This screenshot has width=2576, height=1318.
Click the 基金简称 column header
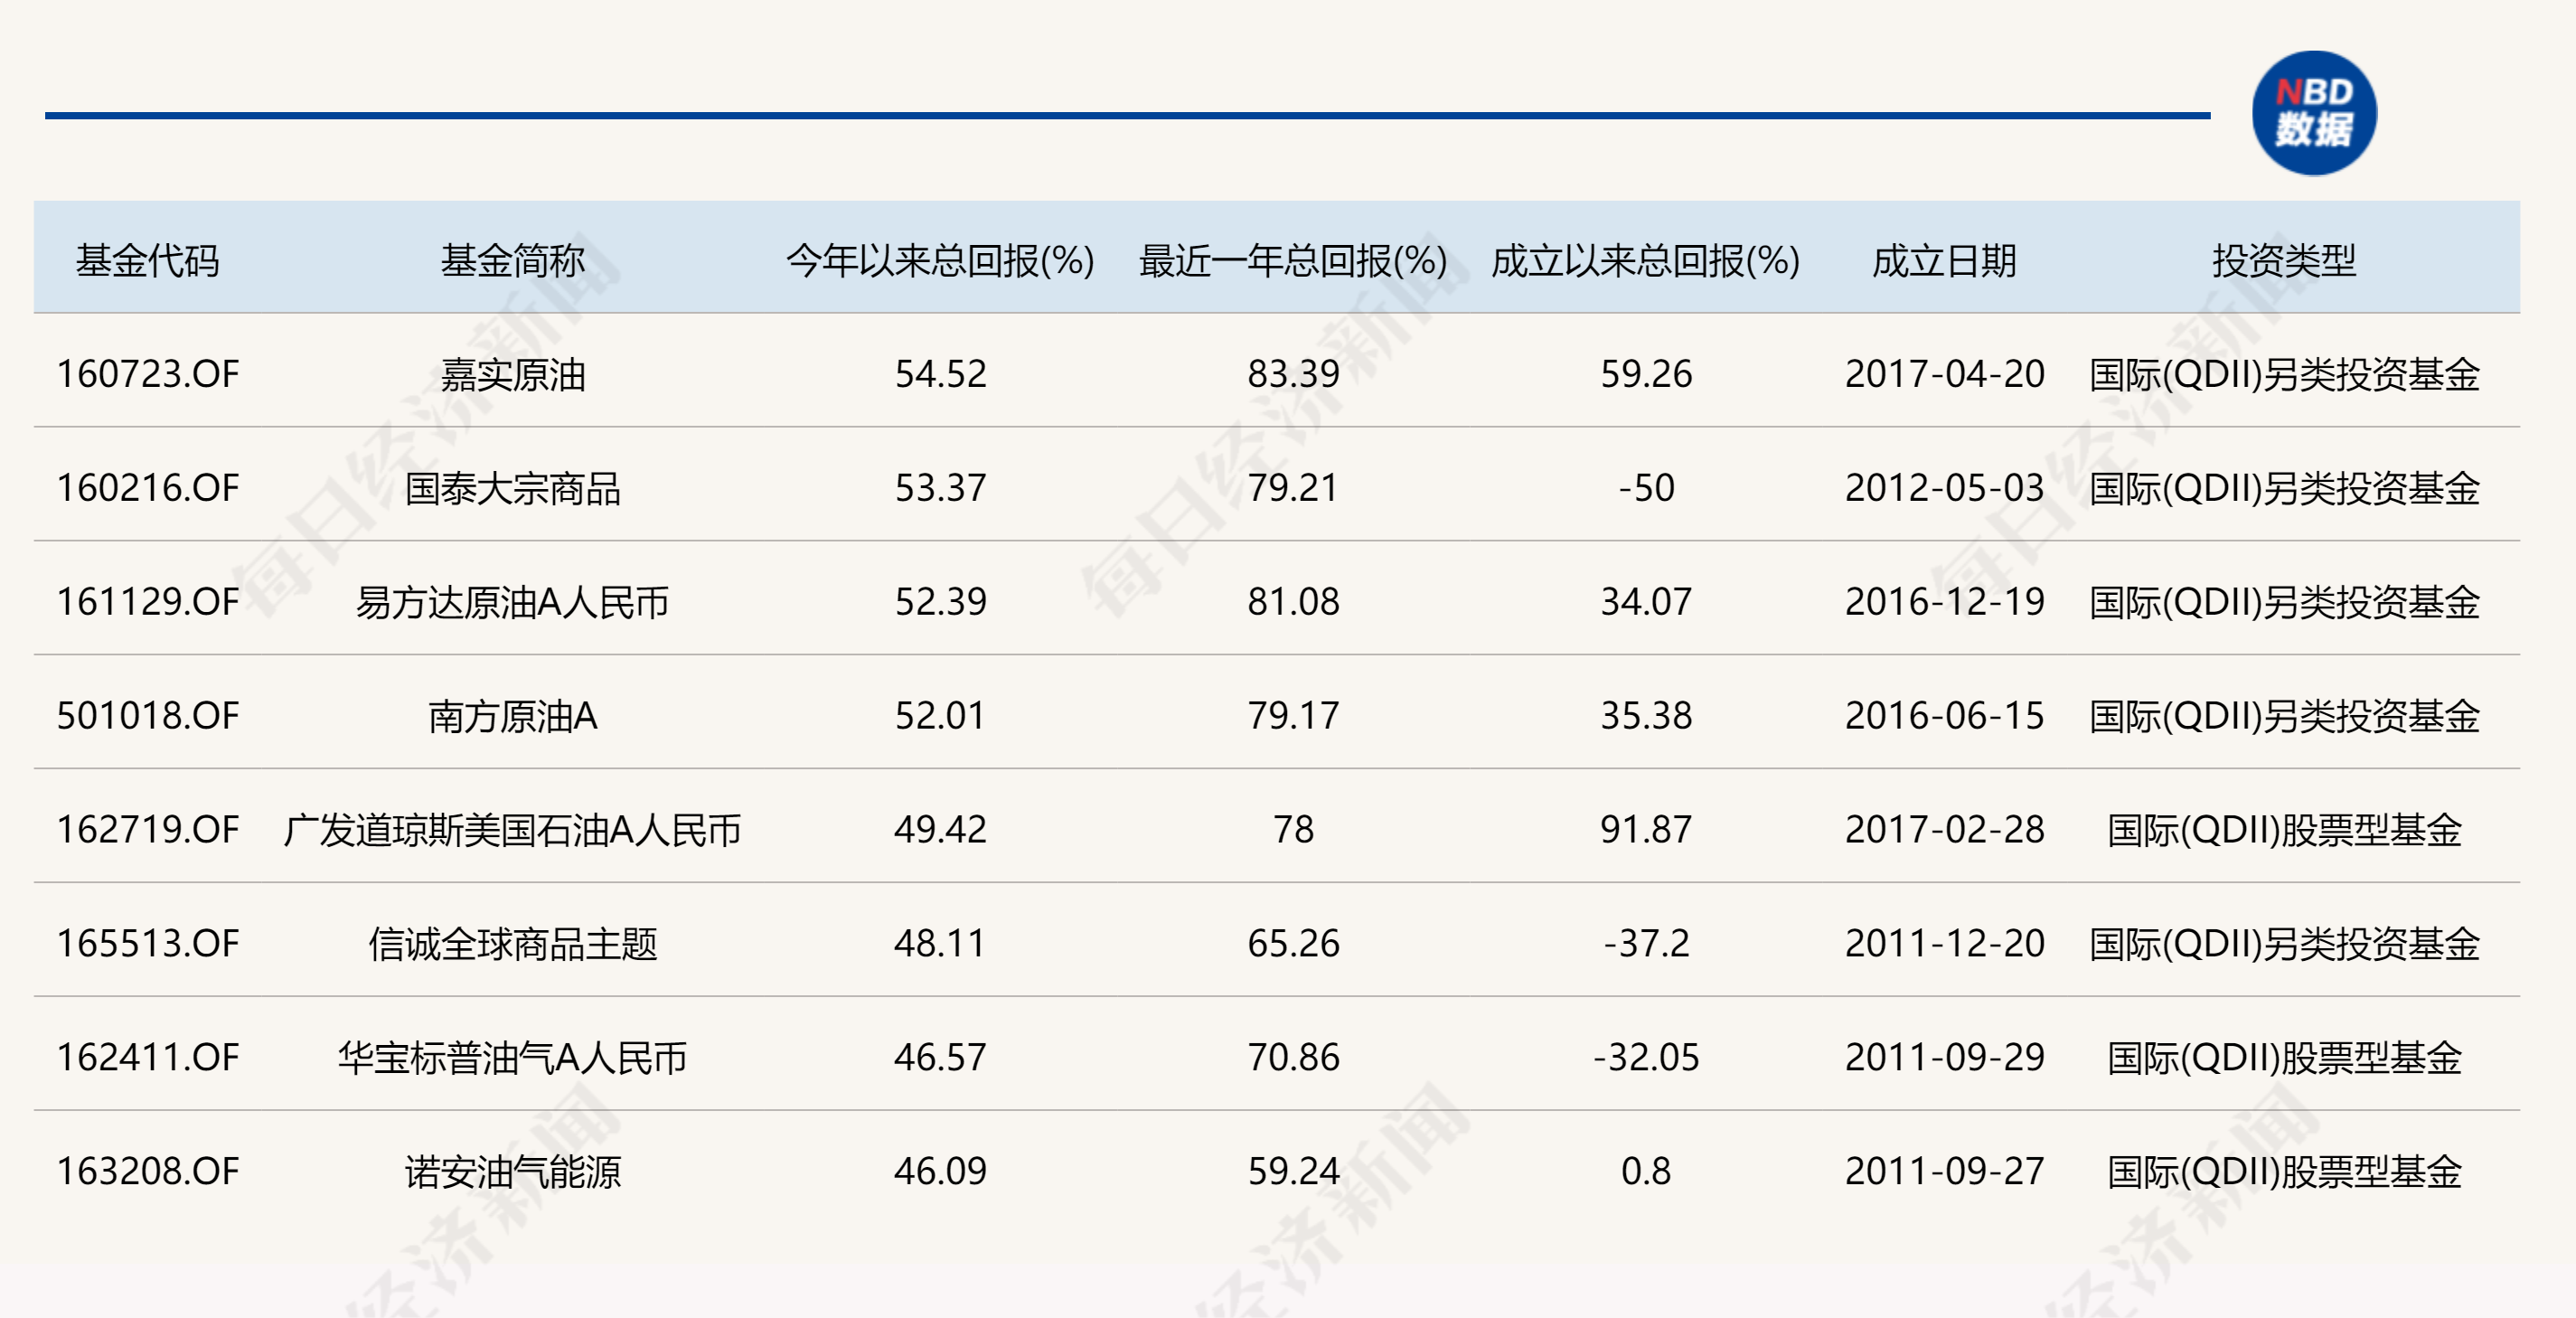click(x=513, y=260)
